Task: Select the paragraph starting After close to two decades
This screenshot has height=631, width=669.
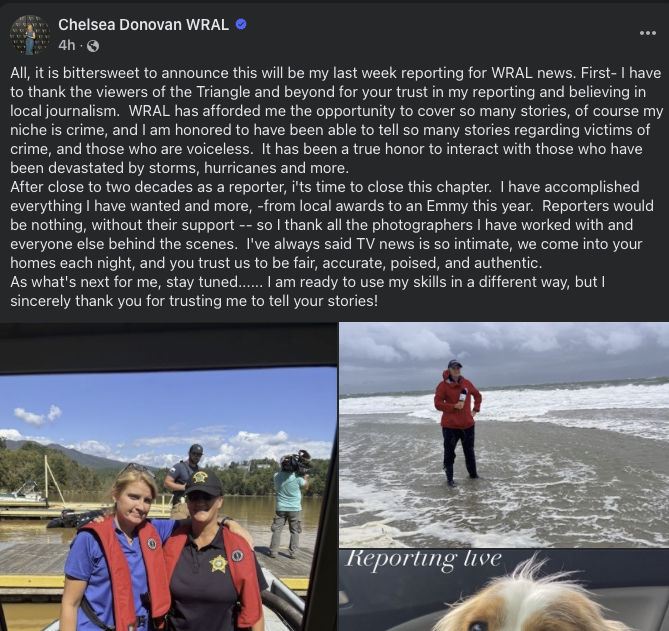Action: coord(332,225)
